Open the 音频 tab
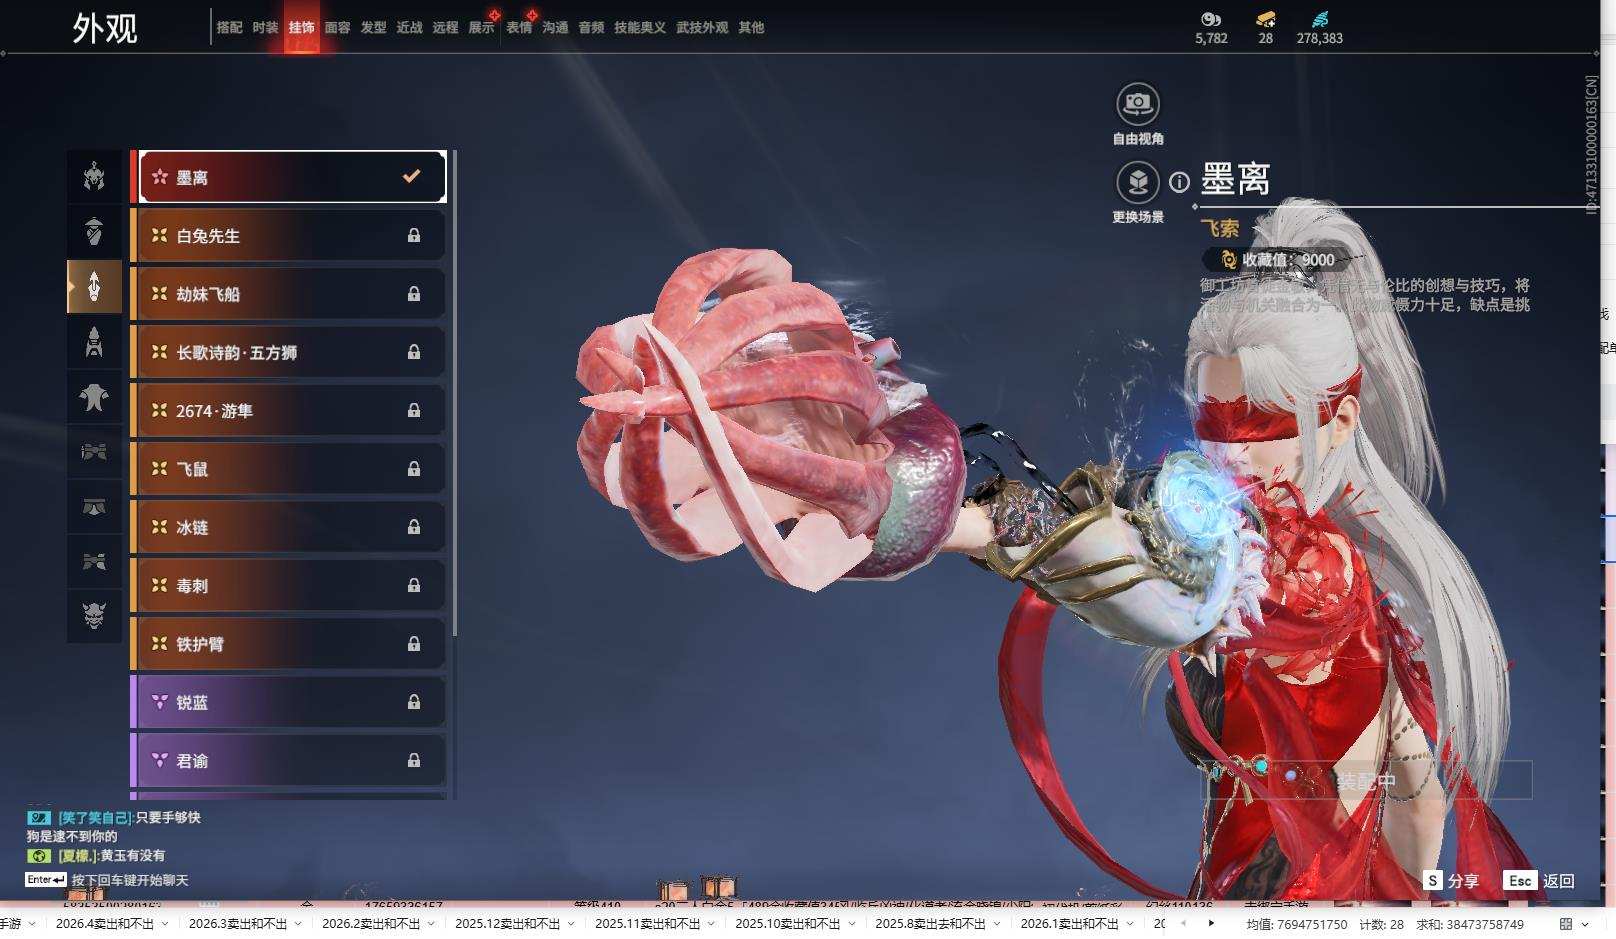 (591, 28)
